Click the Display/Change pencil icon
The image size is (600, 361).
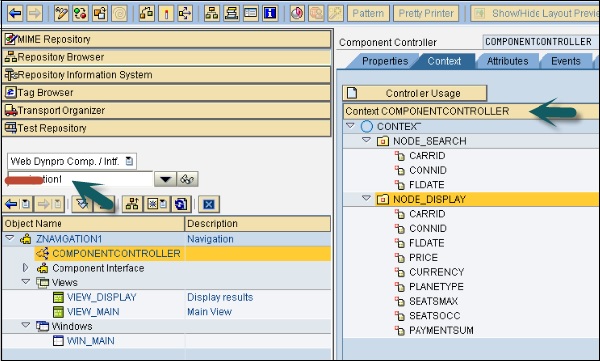[61, 13]
